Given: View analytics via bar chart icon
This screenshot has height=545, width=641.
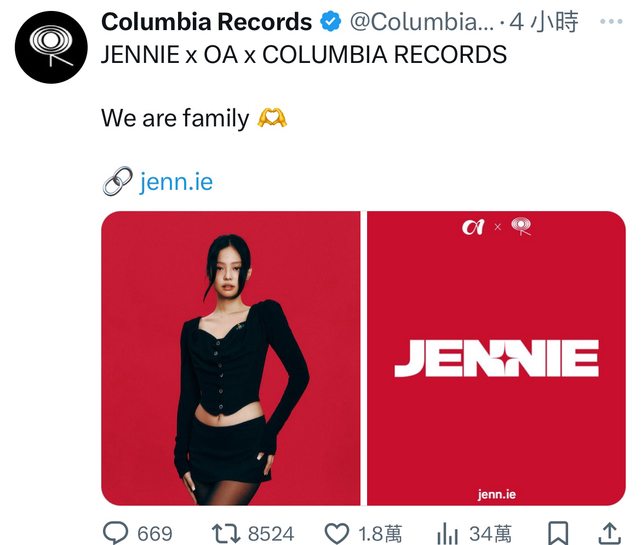Looking at the screenshot, I should click(447, 534).
